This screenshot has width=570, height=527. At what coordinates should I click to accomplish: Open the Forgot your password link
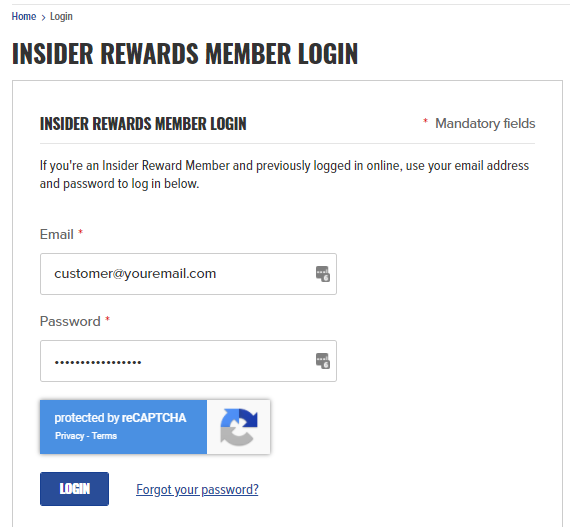coord(197,490)
